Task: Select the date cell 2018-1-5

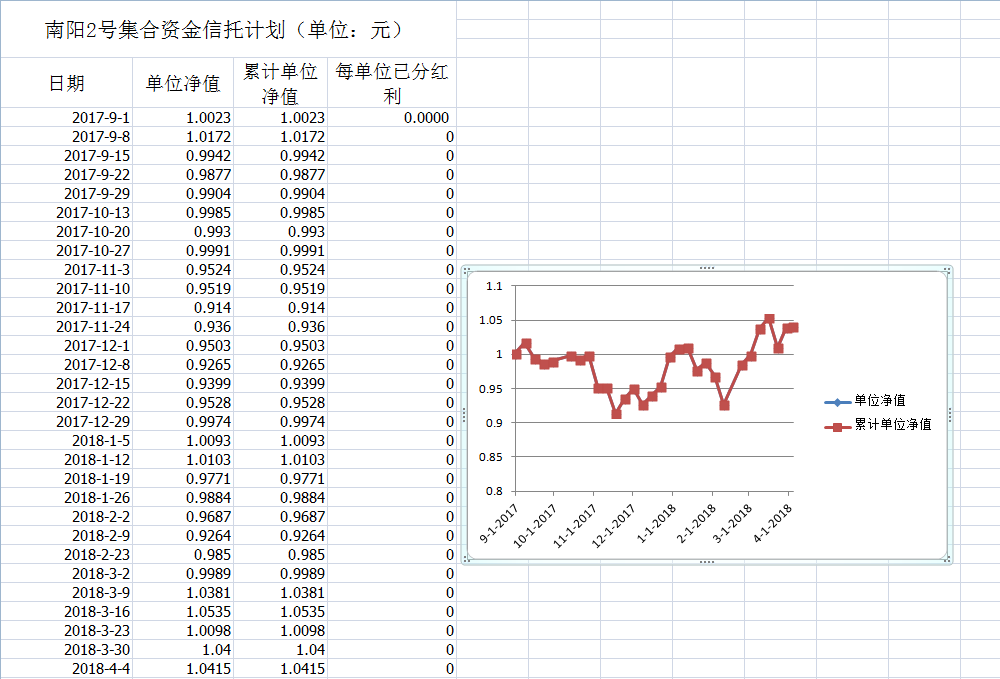Action: (101, 441)
